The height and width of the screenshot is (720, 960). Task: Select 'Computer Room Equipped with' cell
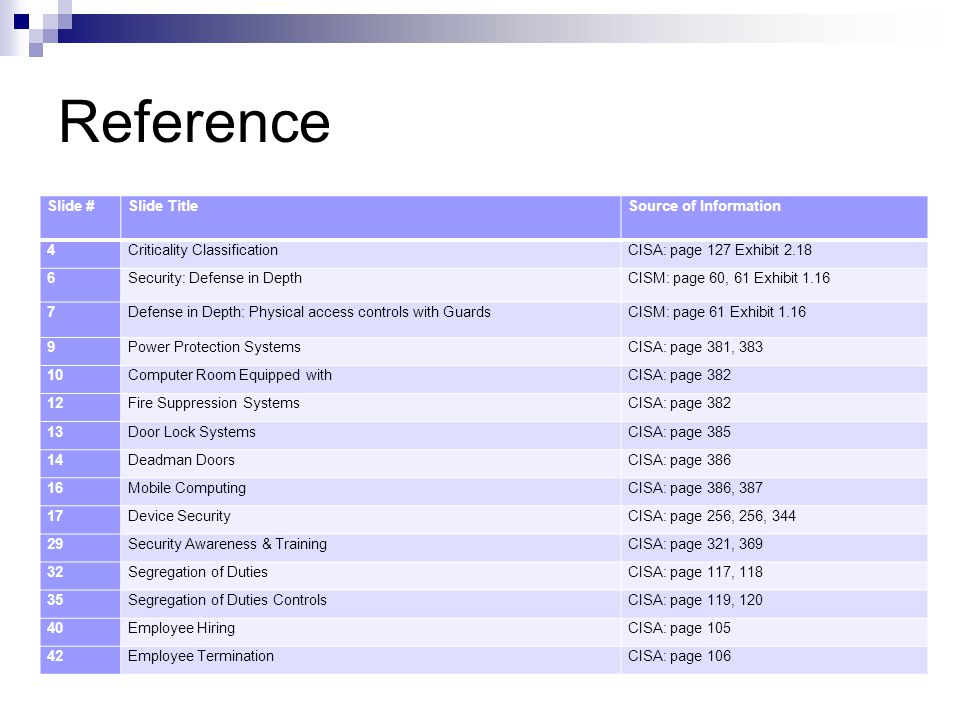point(370,379)
